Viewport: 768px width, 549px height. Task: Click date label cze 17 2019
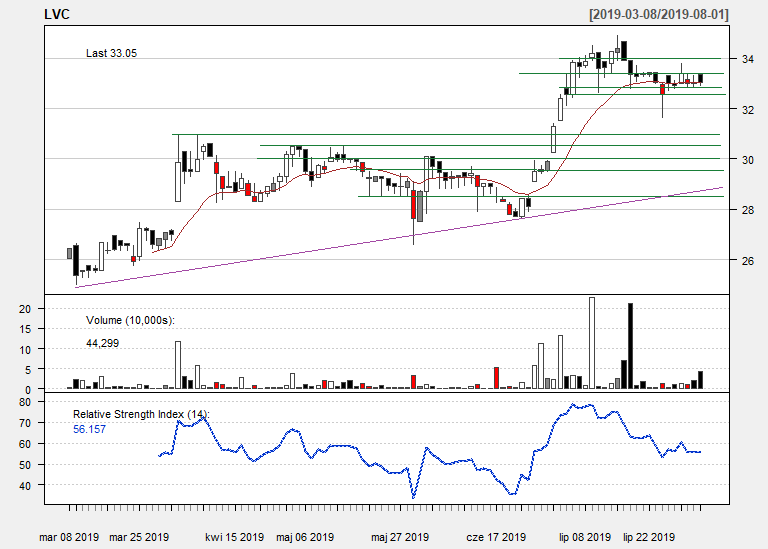(x=496, y=537)
